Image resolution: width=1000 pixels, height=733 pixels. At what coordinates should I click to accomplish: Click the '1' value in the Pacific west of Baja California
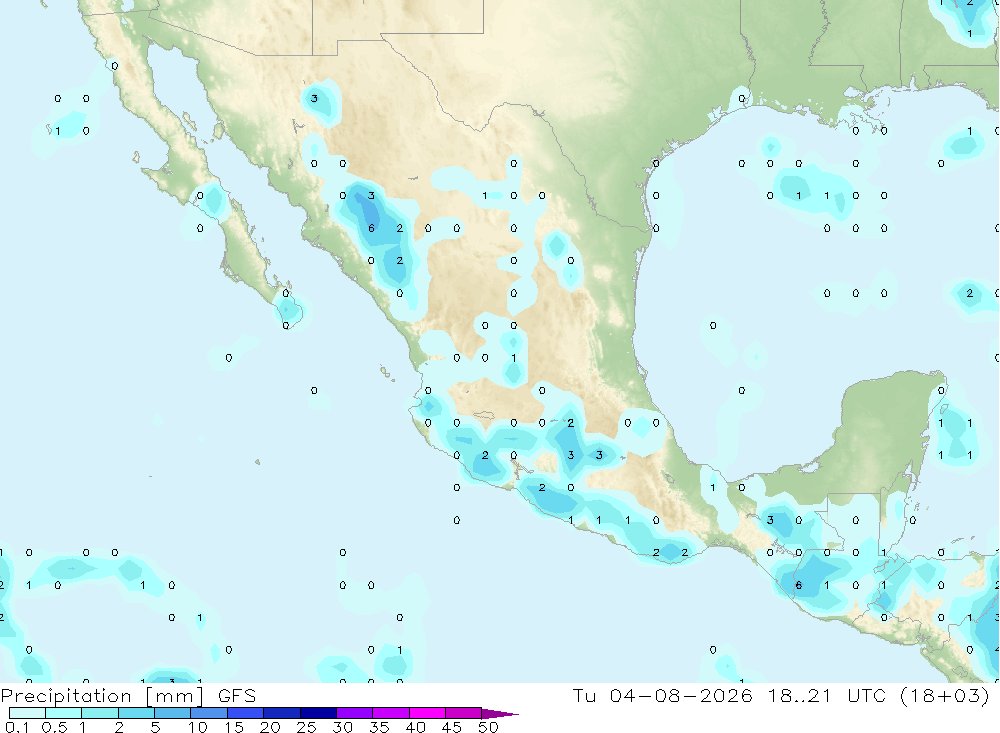[x=58, y=131]
